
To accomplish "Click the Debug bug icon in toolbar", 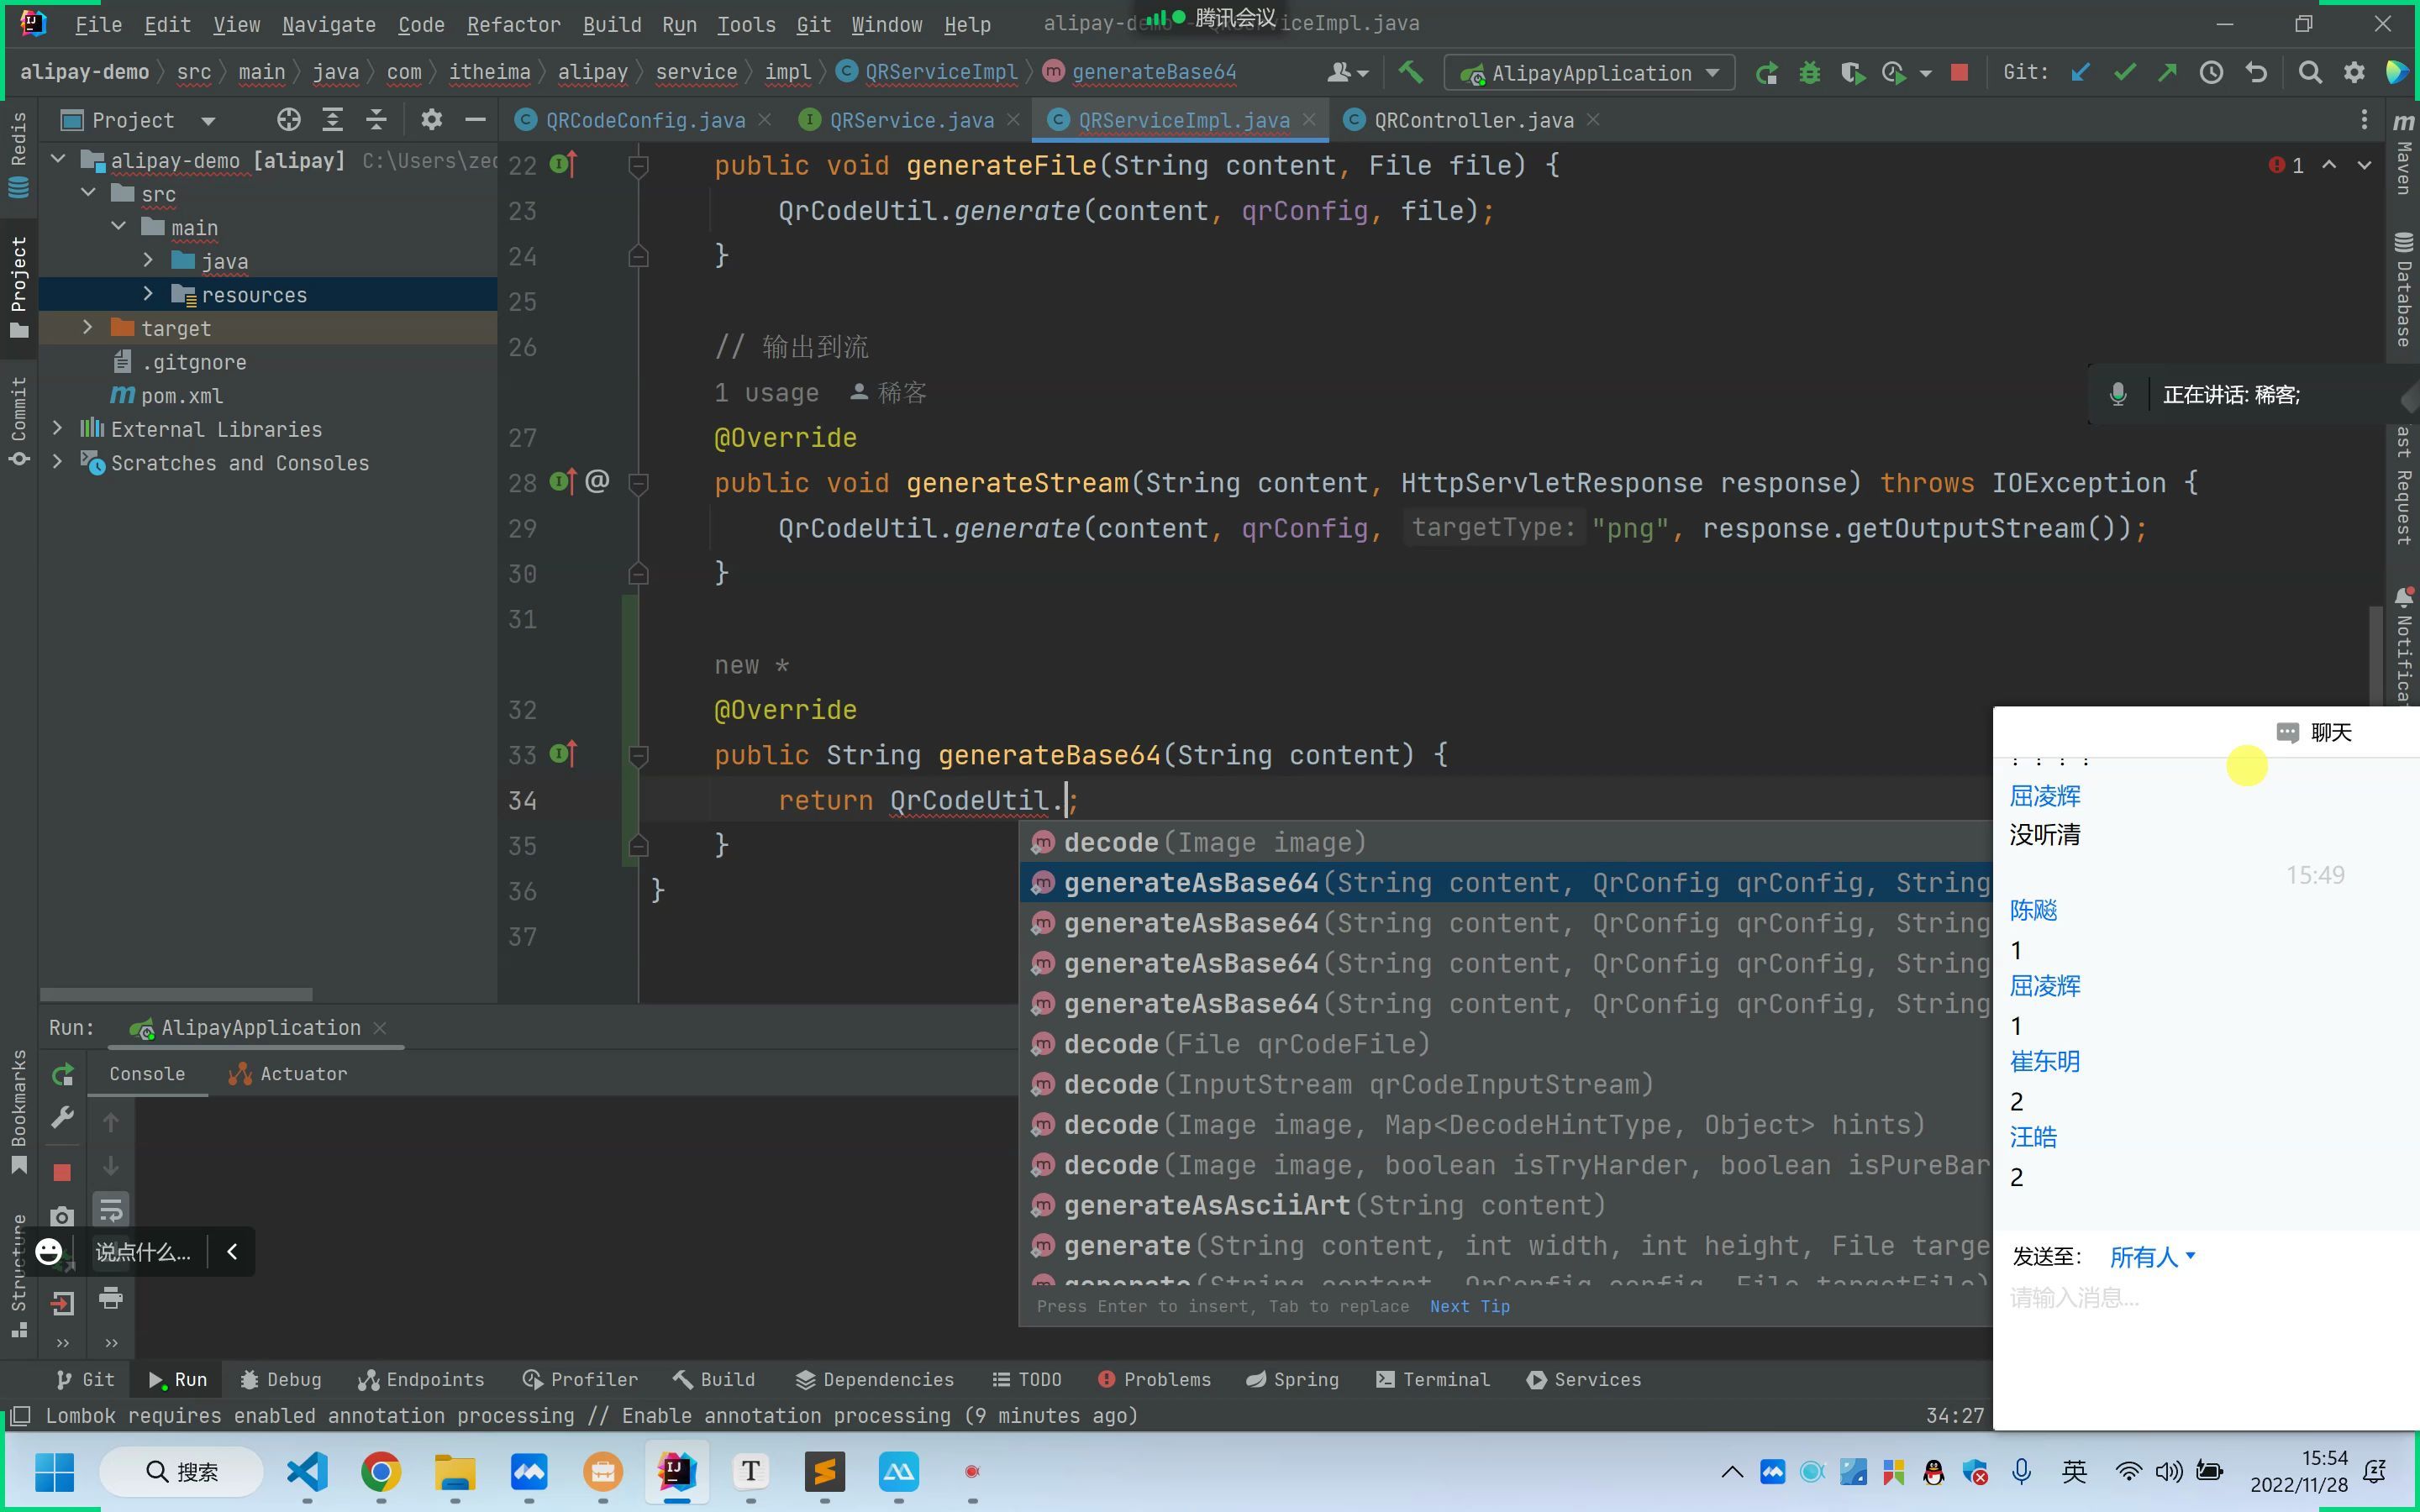I will click(x=1809, y=73).
